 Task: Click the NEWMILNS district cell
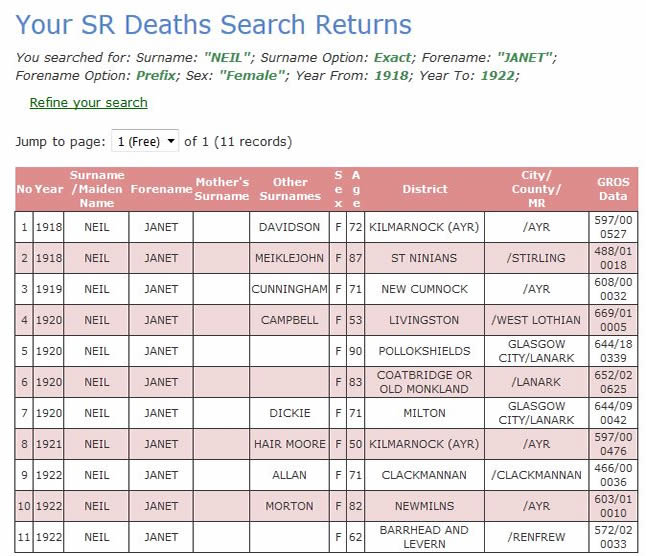pyautogui.click(x=425, y=506)
